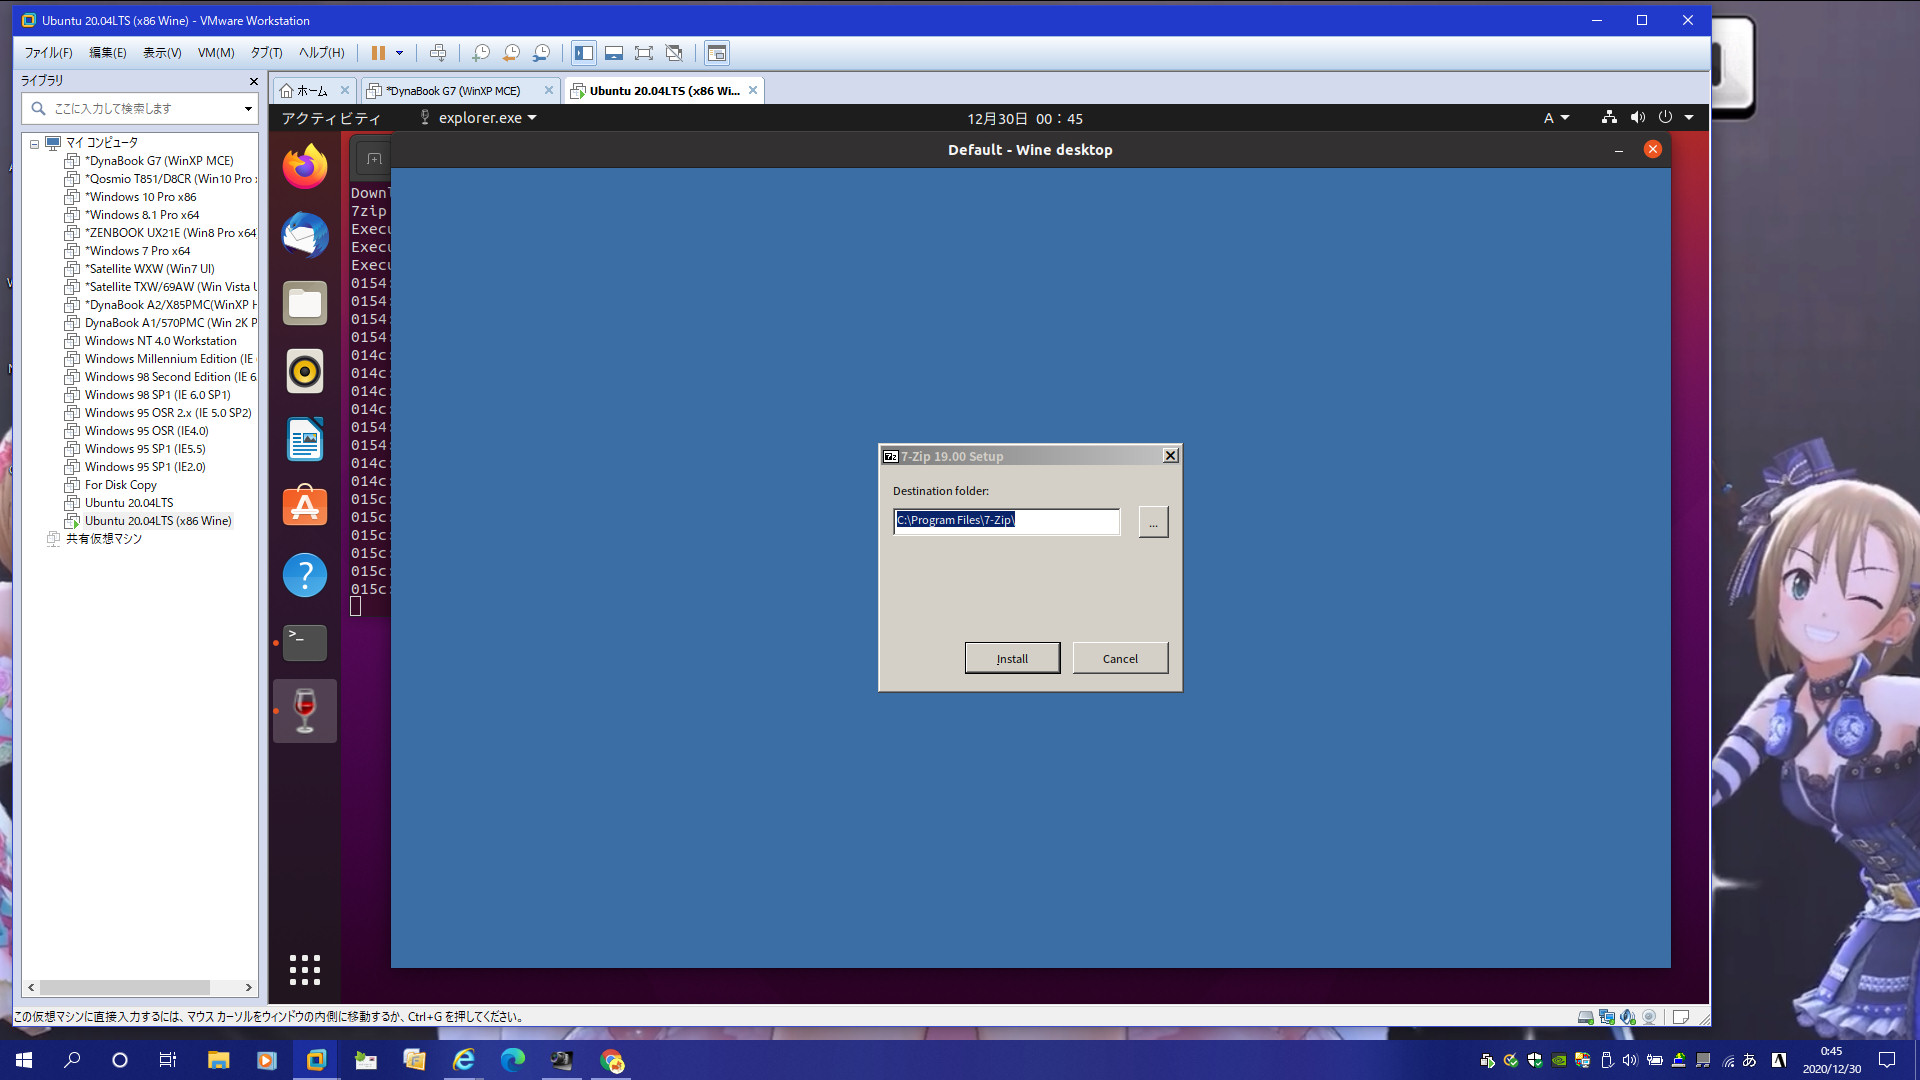
Task: Pause the virtual machine with the pause icon
Action: [378, 53]
